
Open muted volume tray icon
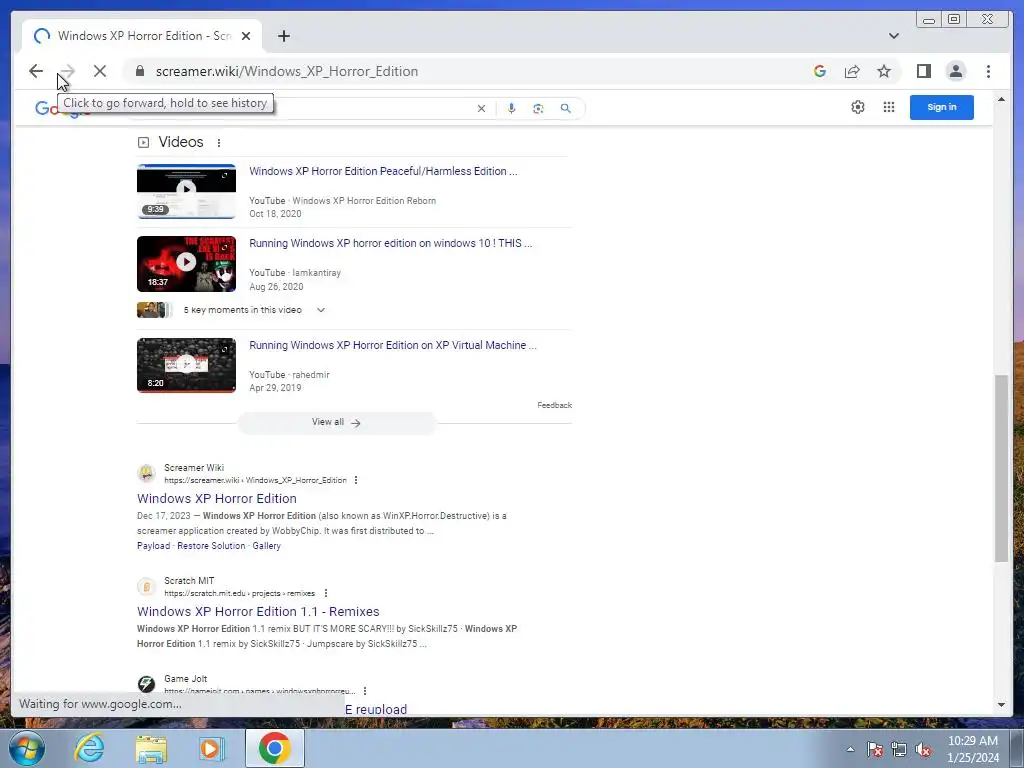923,749
